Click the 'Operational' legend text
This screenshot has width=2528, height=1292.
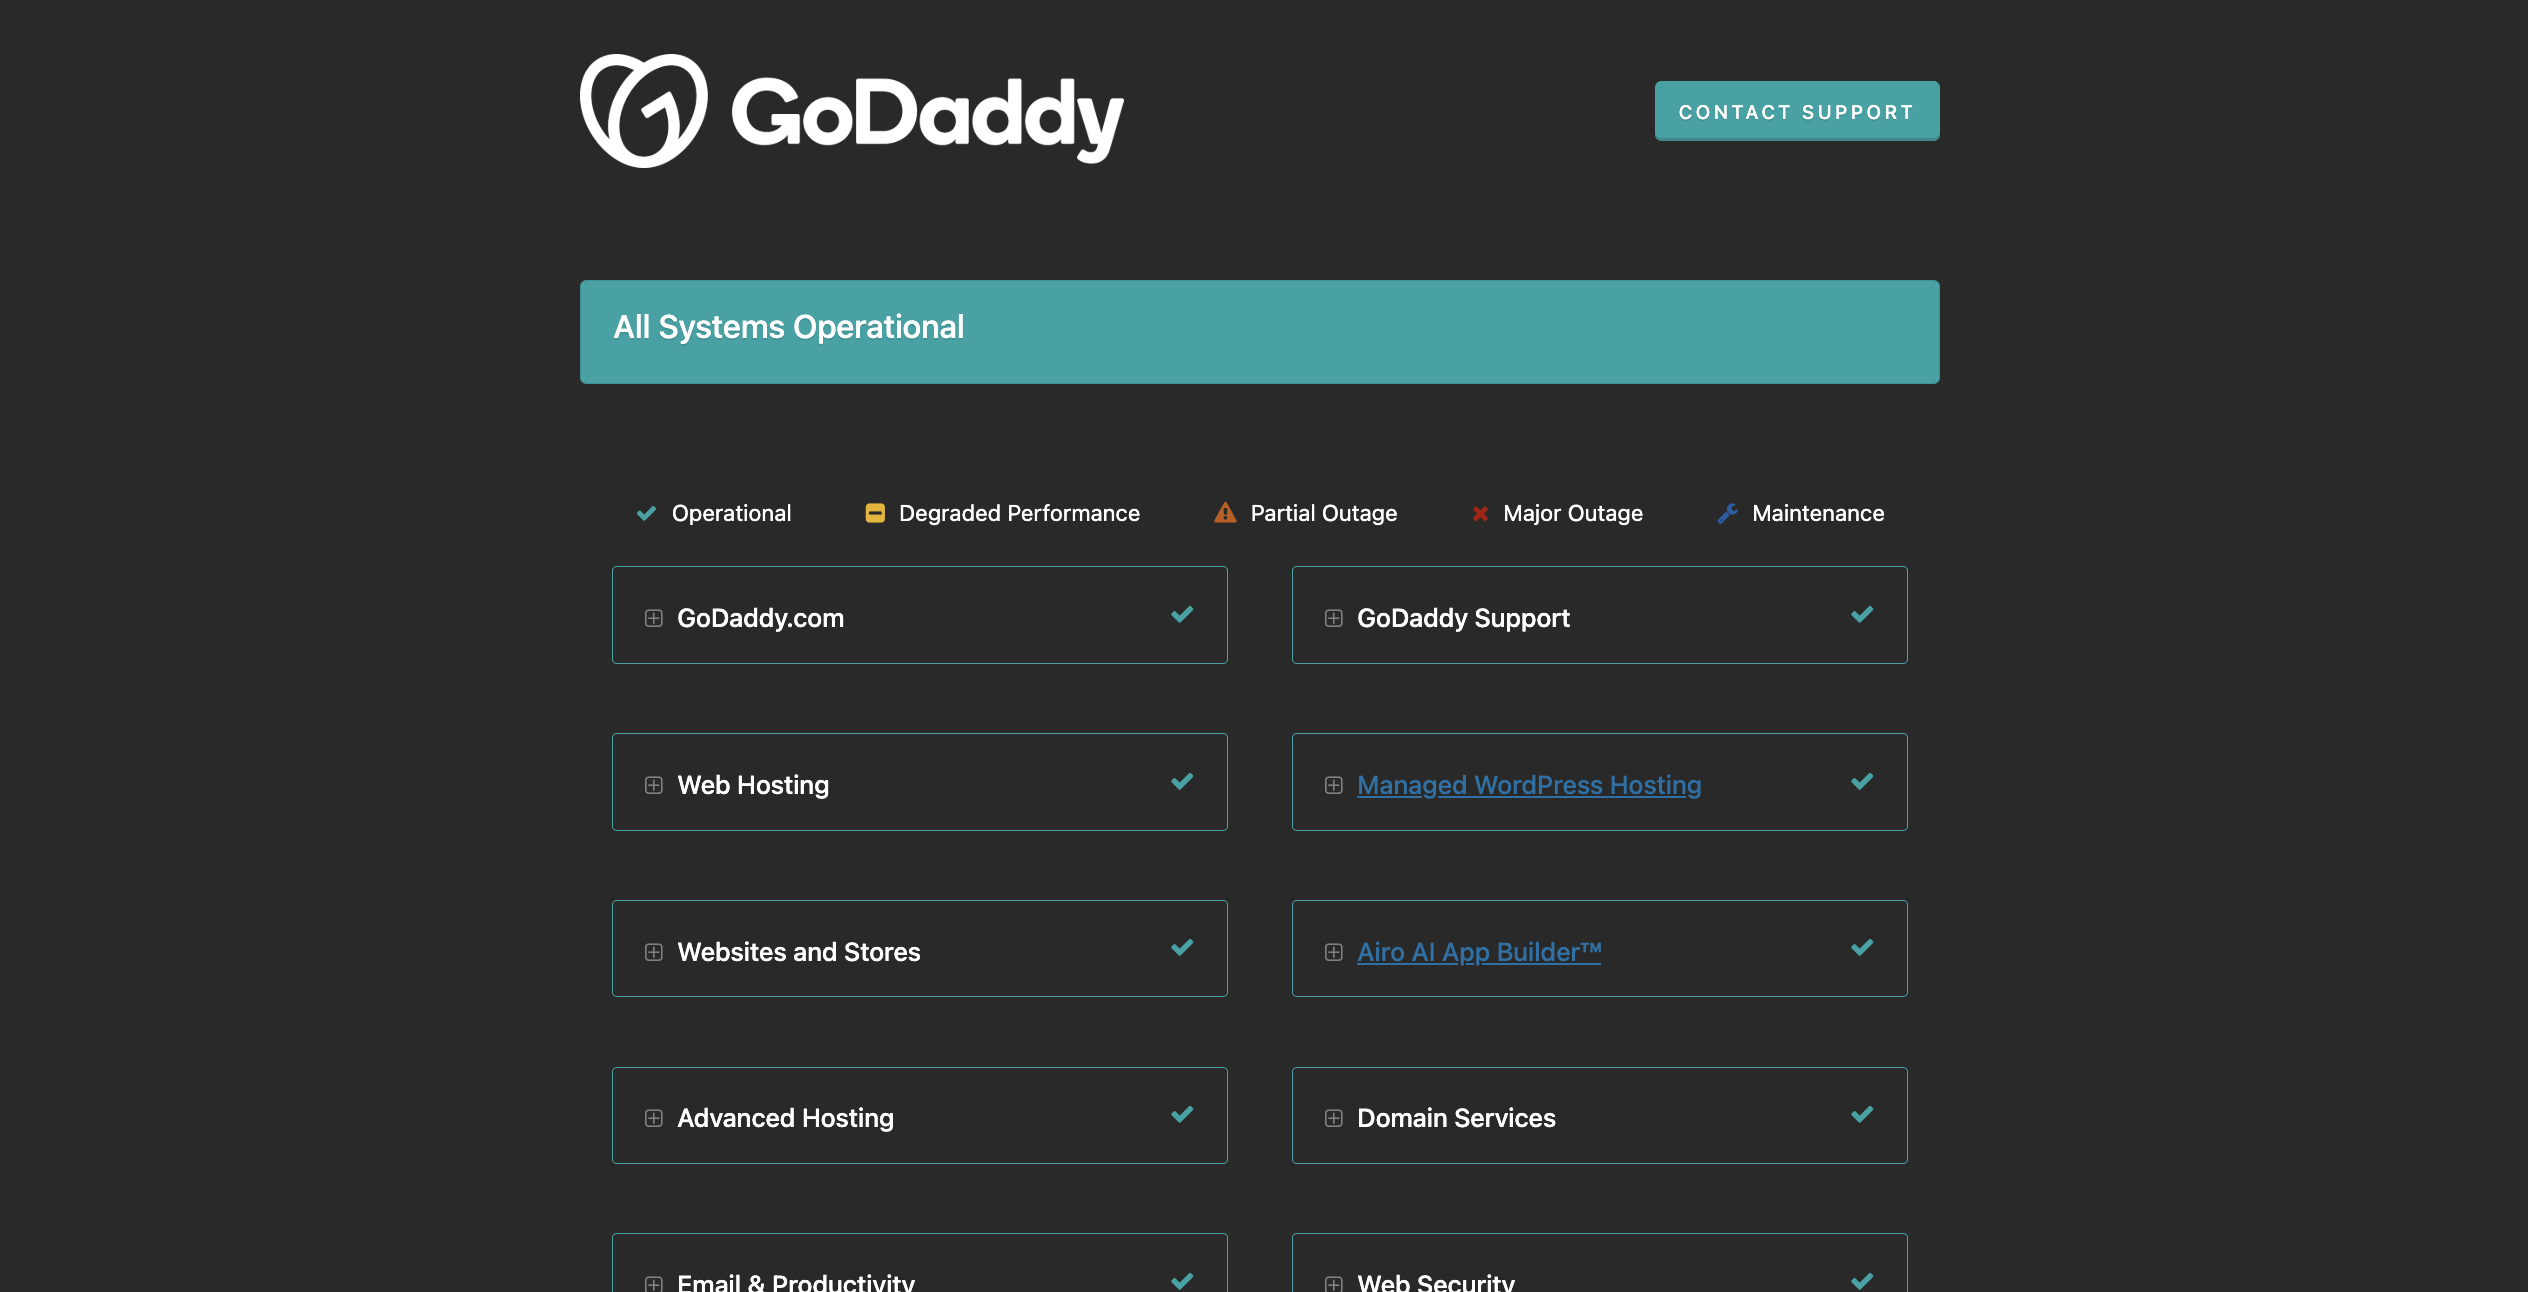(x=731, y=513)
